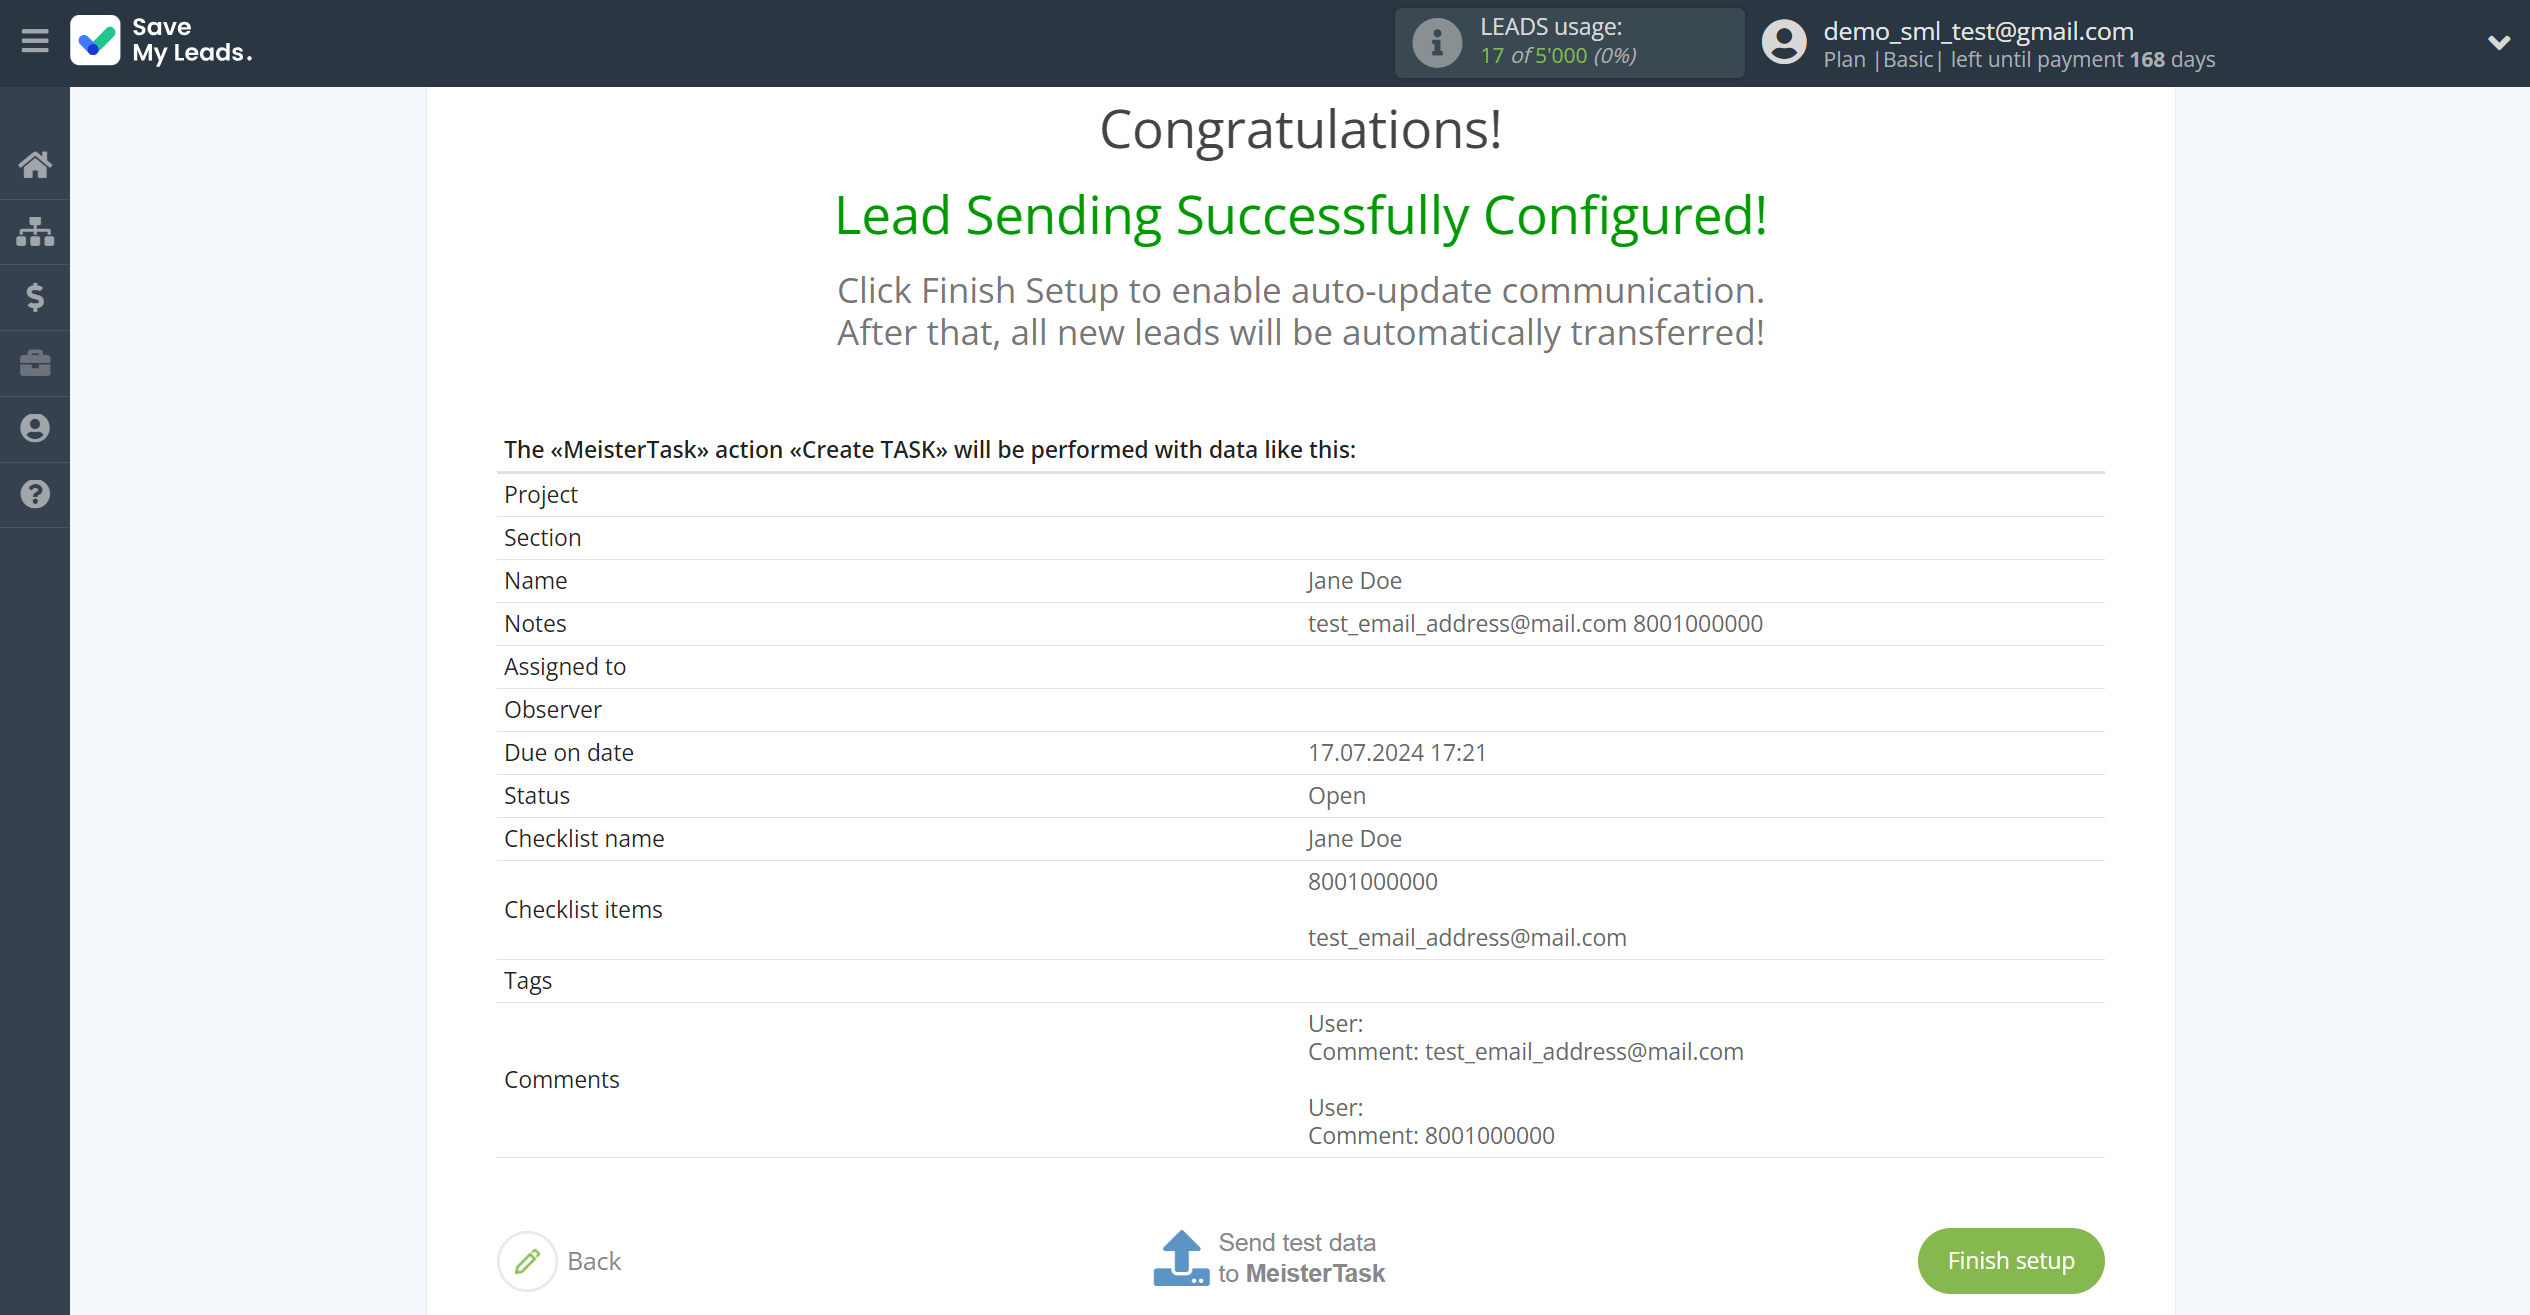Click the Back link

[x=594, y=1261]
